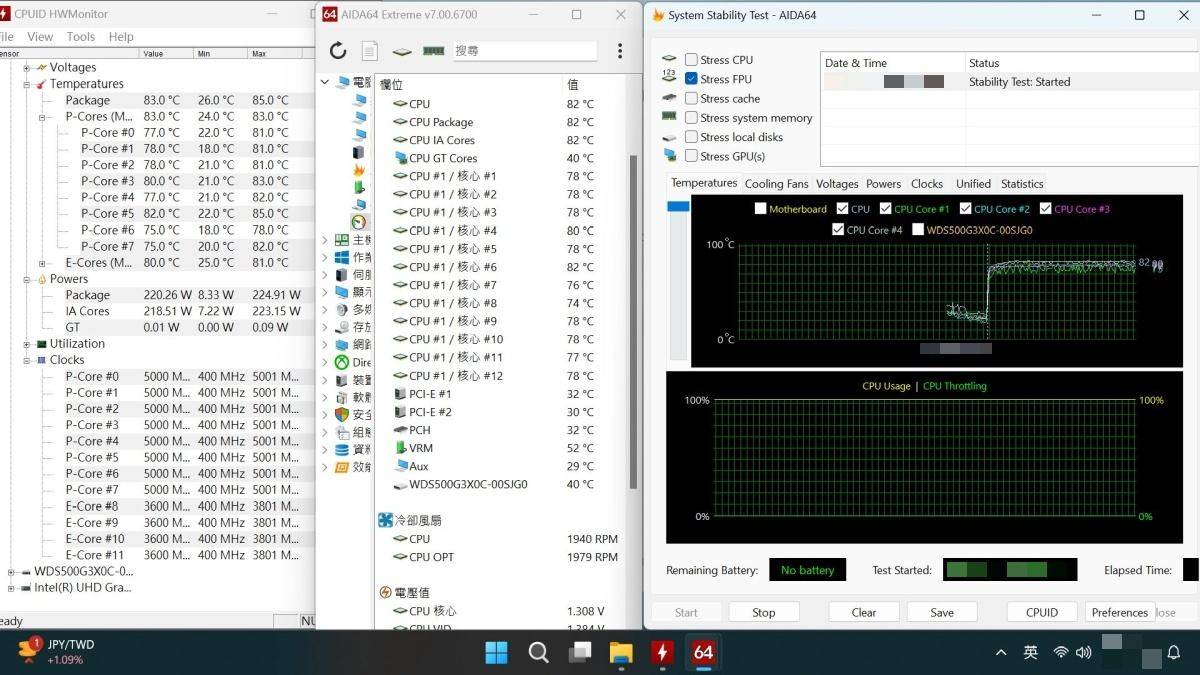Switch to the Voltages tab in Stability Test

tap(837, 184)
